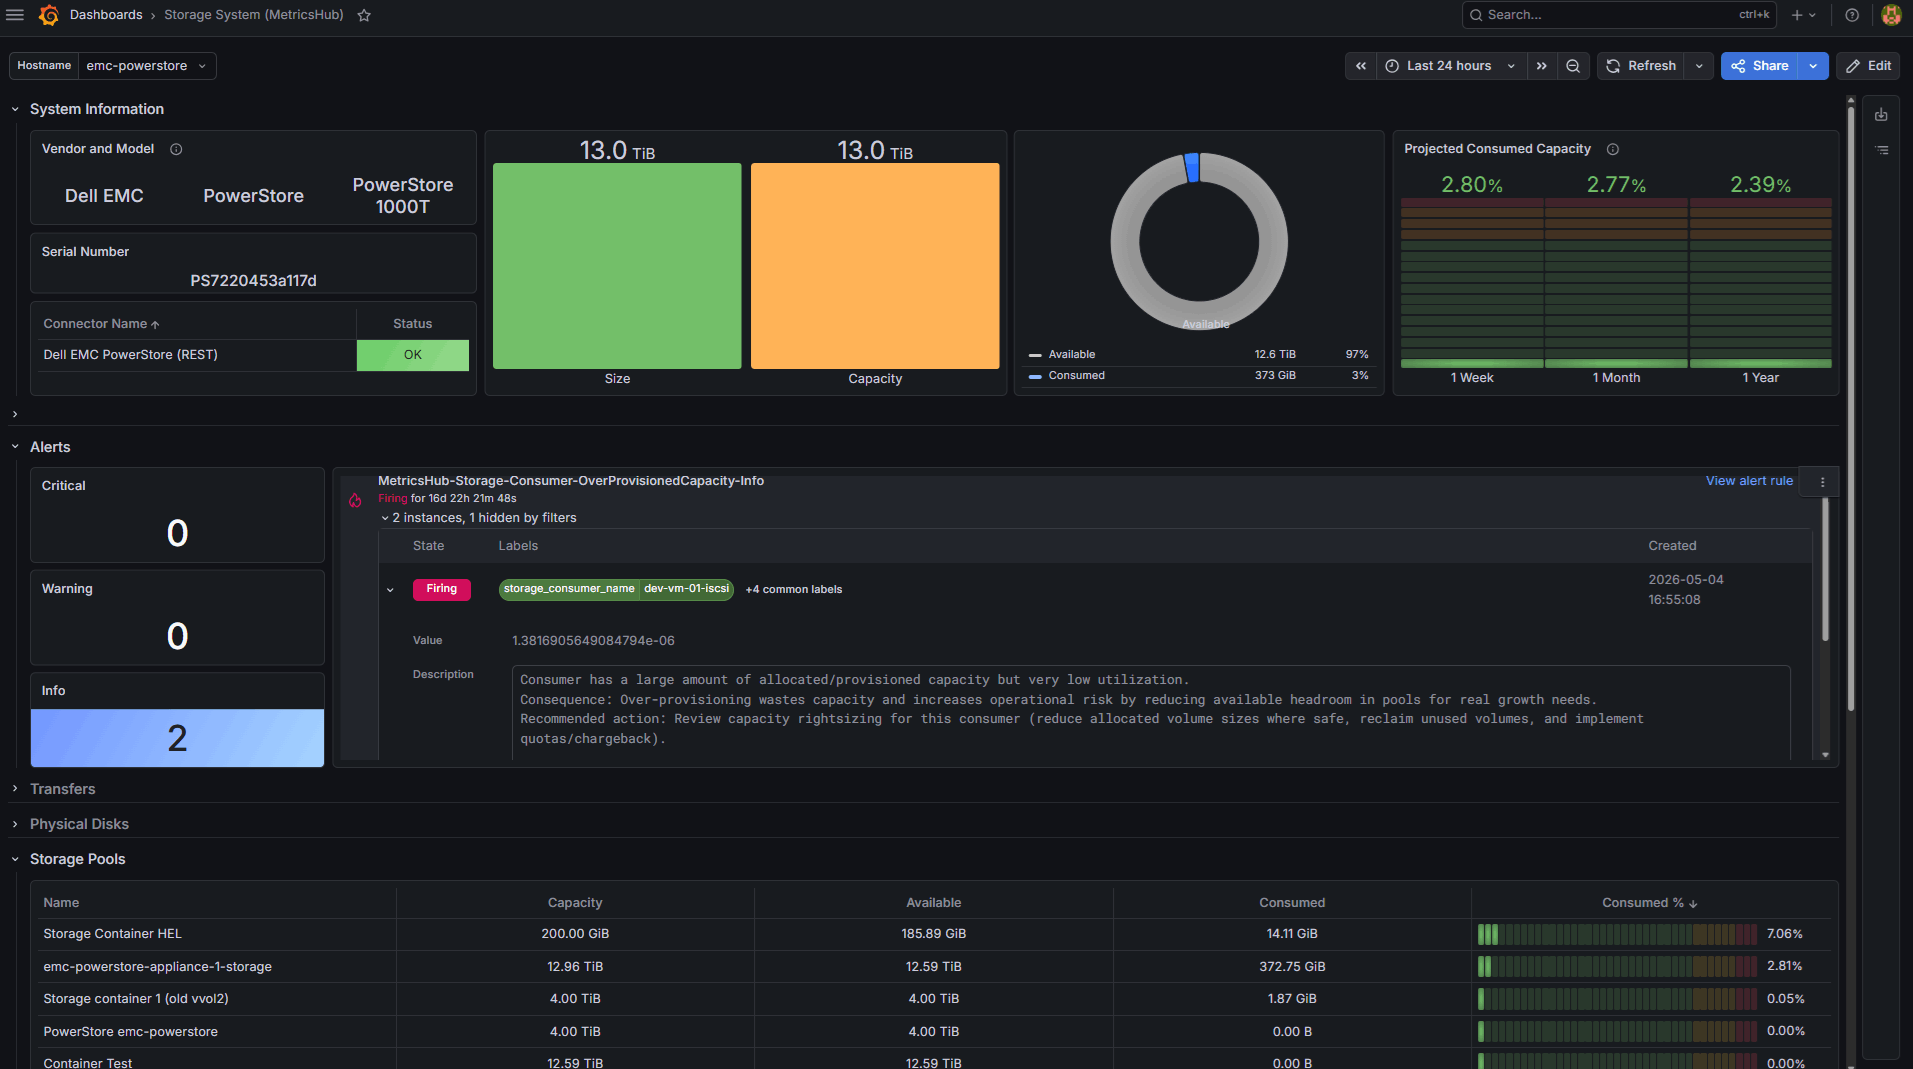Click PowerStore emc-powerstore pool name

point(130,1032)
